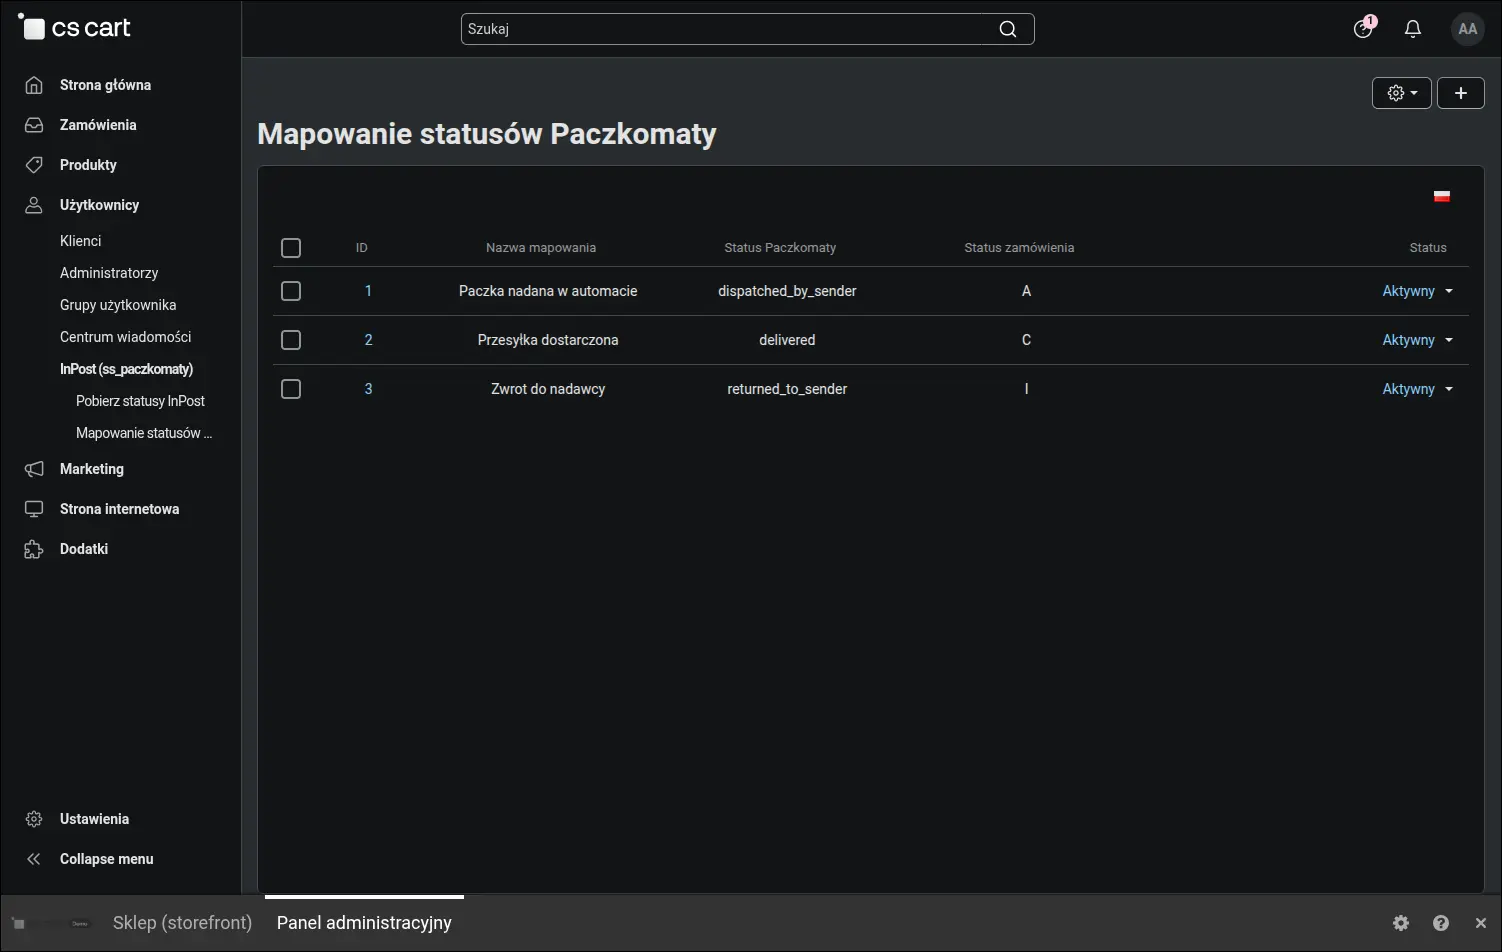Open the Strona główna menu
Viewport: 1502px width, 952px height.
click(105, 85)
